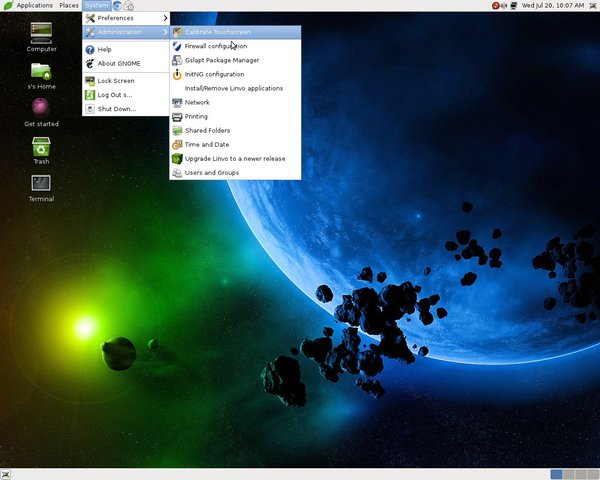Open Firewall configuration
Screen dimensions: 600x480
(235, 46)
